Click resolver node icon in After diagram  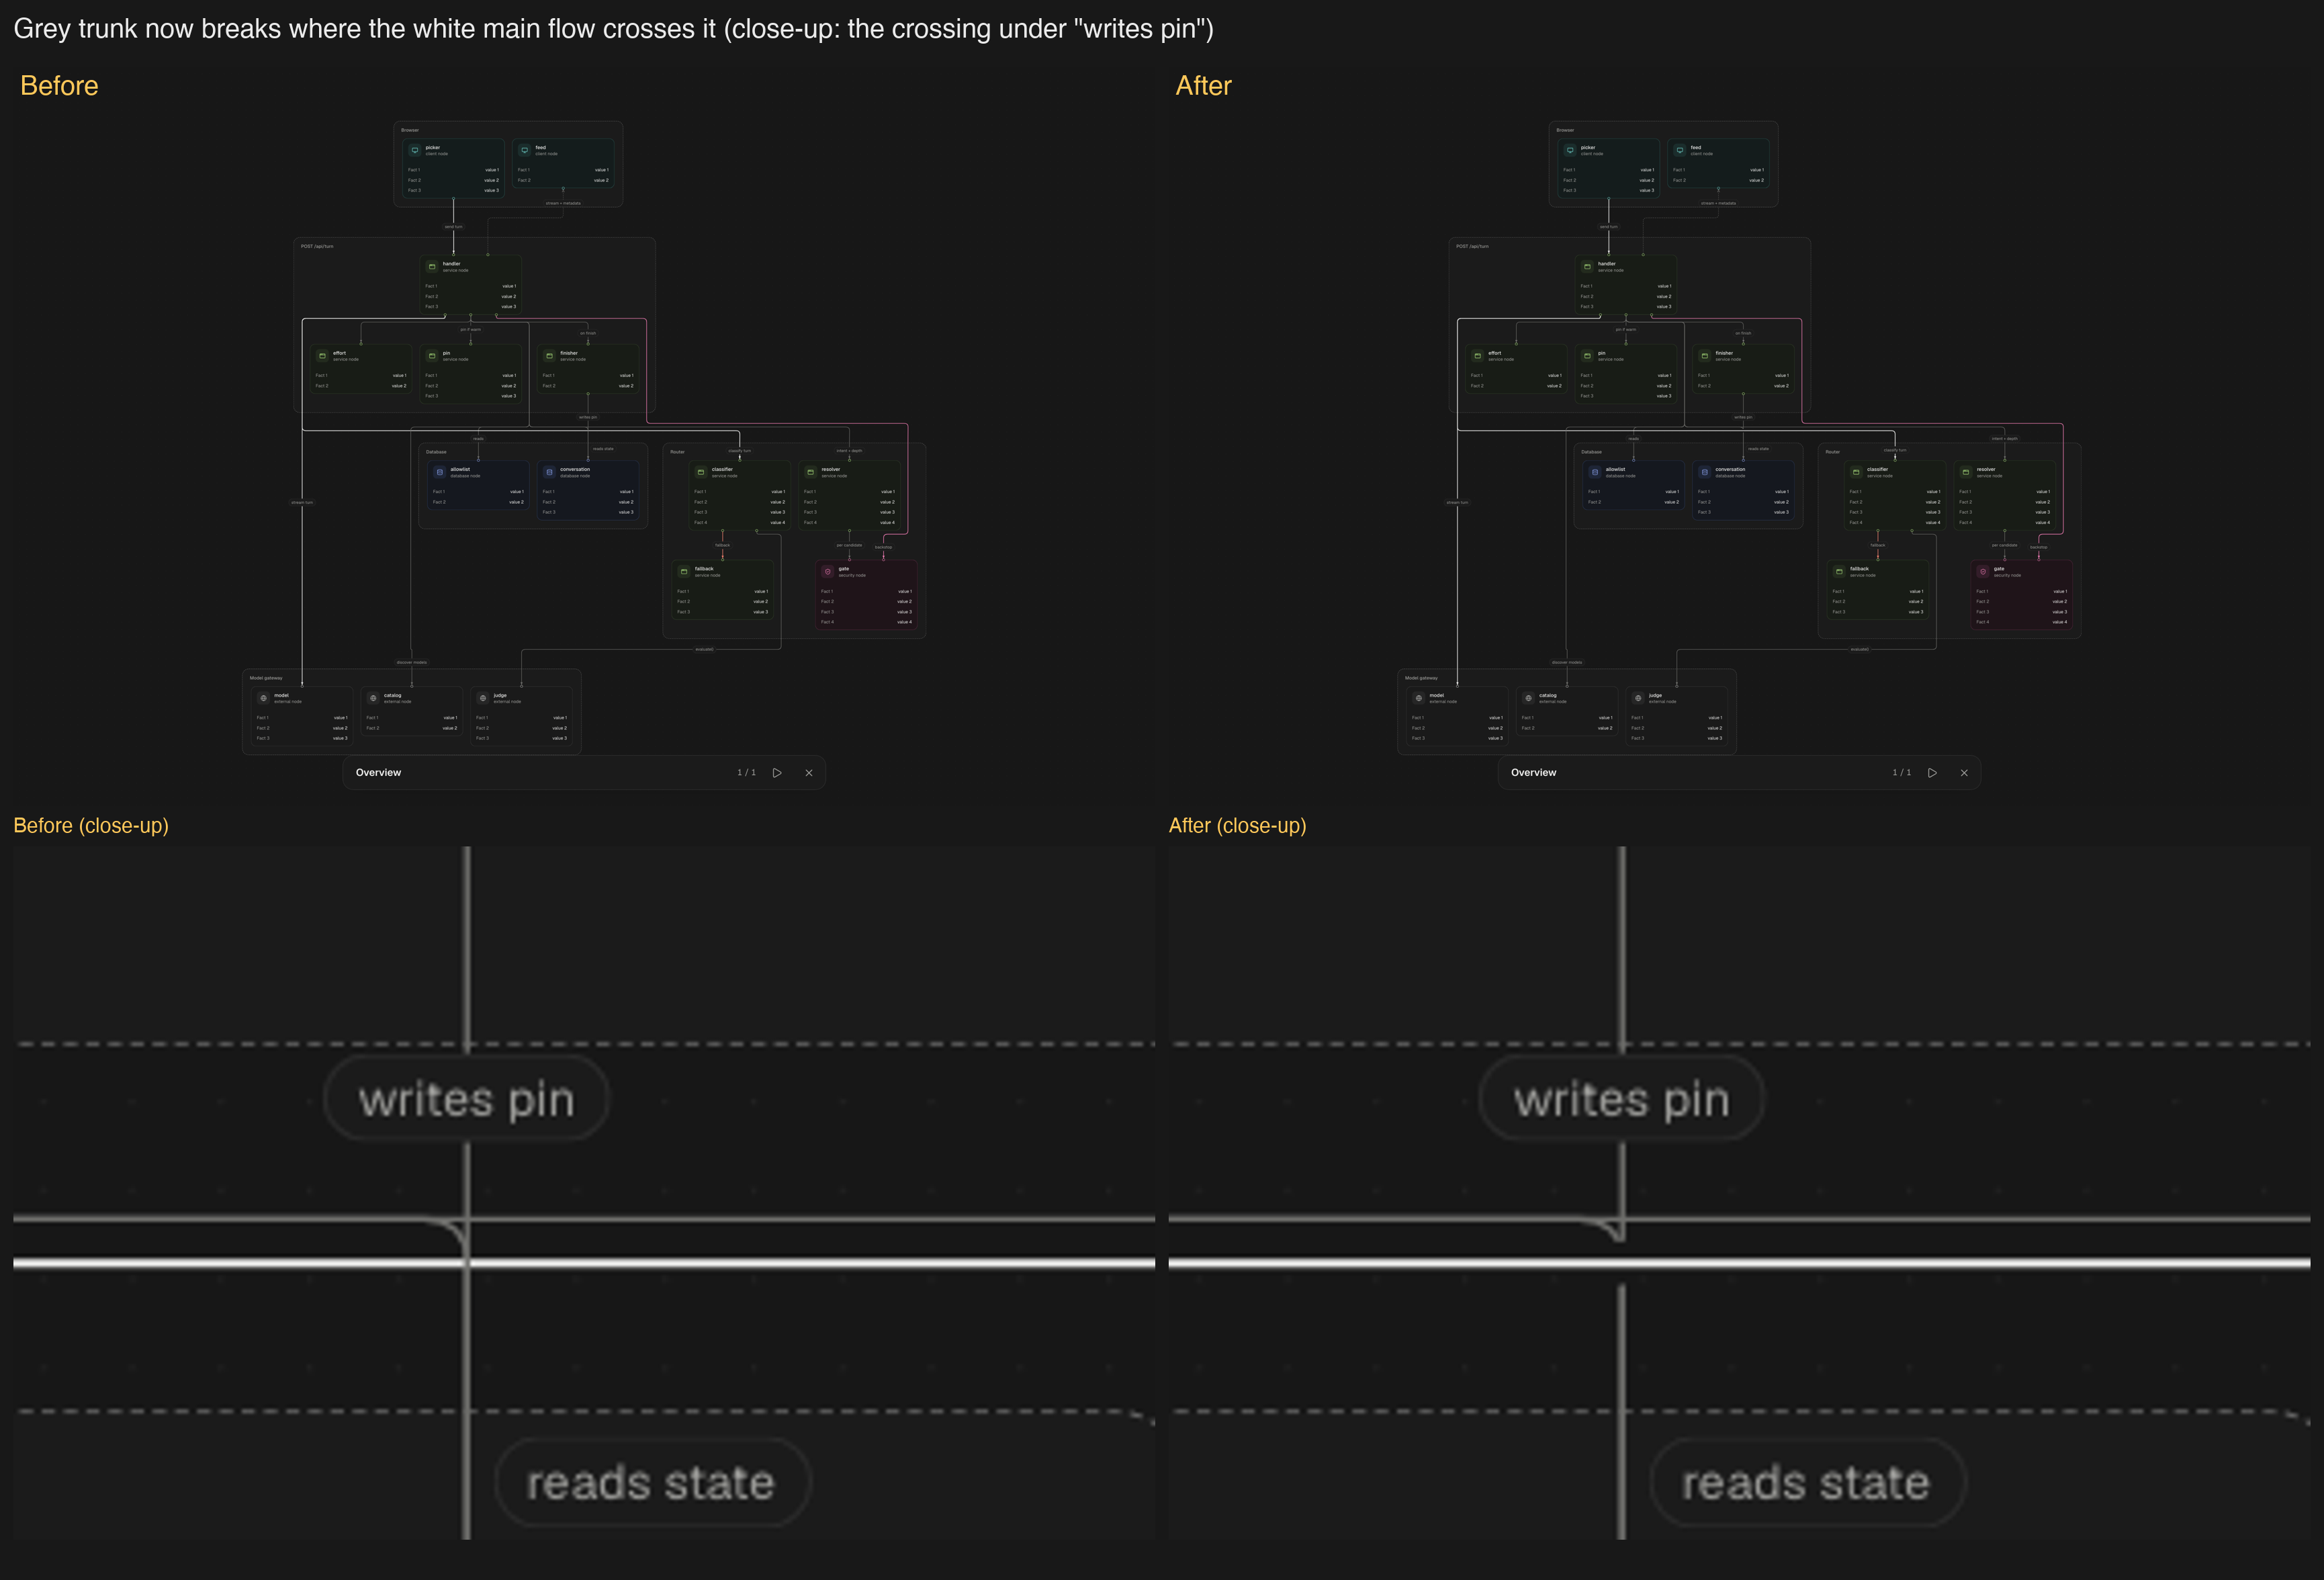point(1966,472)
